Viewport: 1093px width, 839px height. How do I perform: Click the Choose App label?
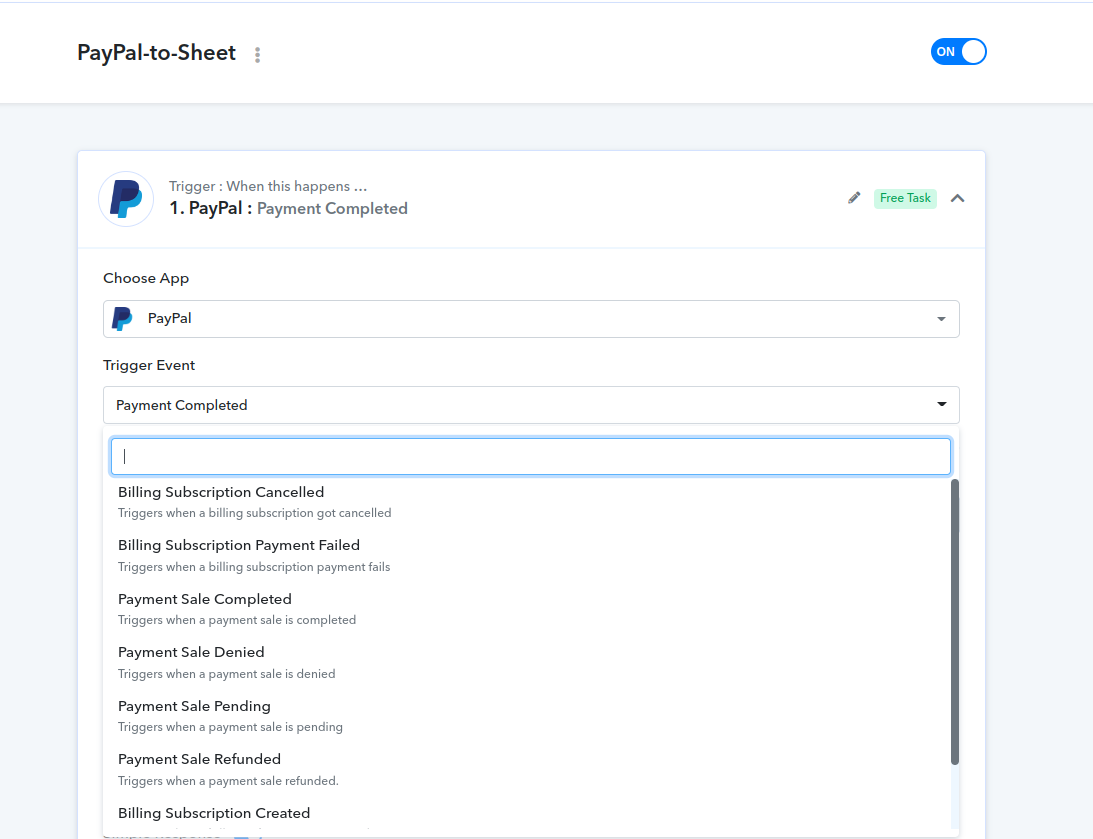coord(146,278)
